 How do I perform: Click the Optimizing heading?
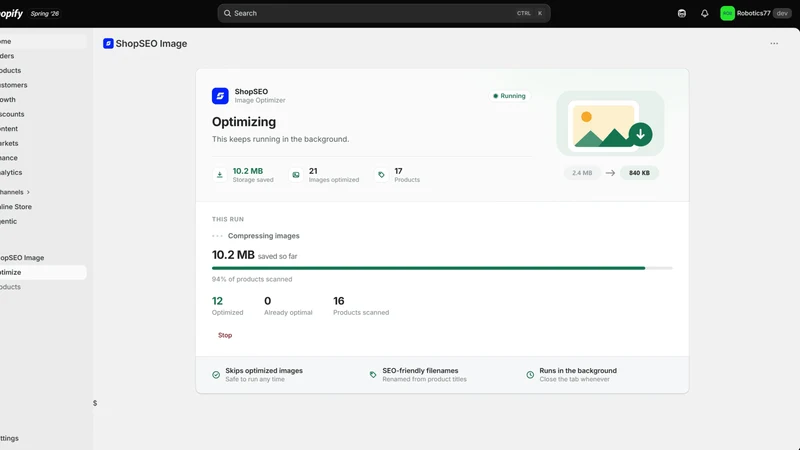coord(244,122)
